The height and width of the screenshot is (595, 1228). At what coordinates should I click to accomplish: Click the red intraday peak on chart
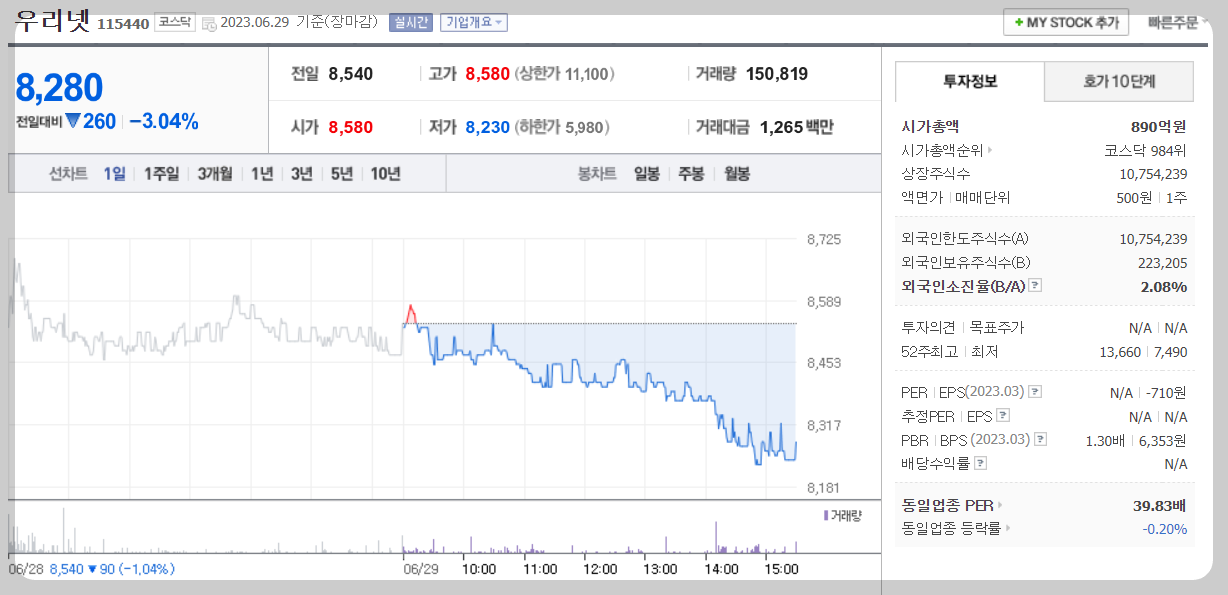[410, 311]
